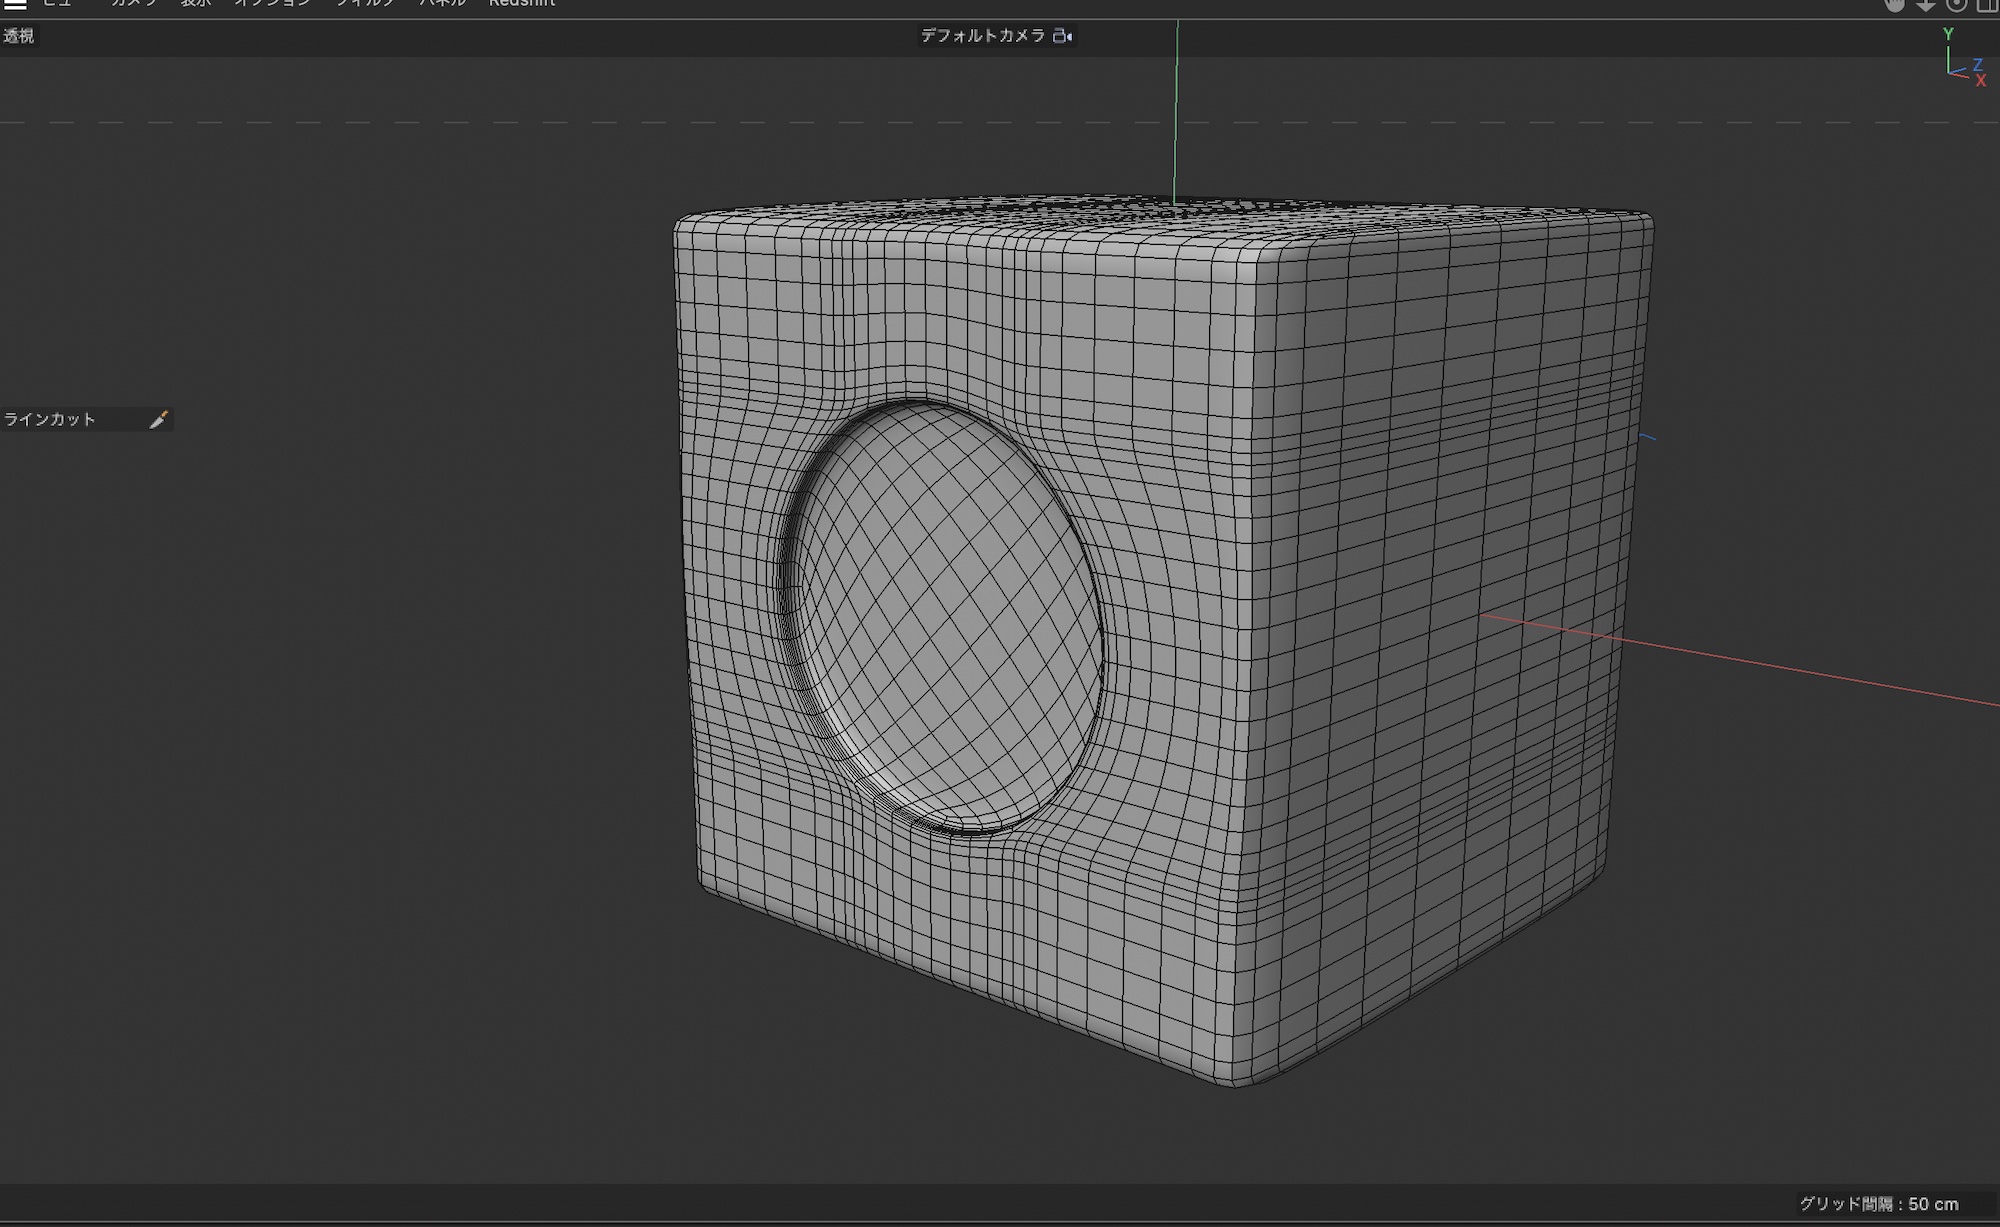Click the pan view hand icon
Screen dimensions: 2000x1227
coord(1894,5)
